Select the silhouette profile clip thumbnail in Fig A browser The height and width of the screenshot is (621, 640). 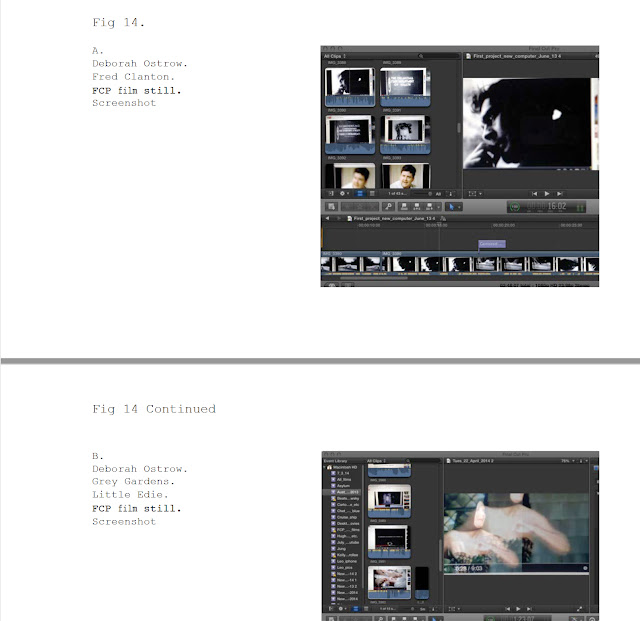point(350,87)
